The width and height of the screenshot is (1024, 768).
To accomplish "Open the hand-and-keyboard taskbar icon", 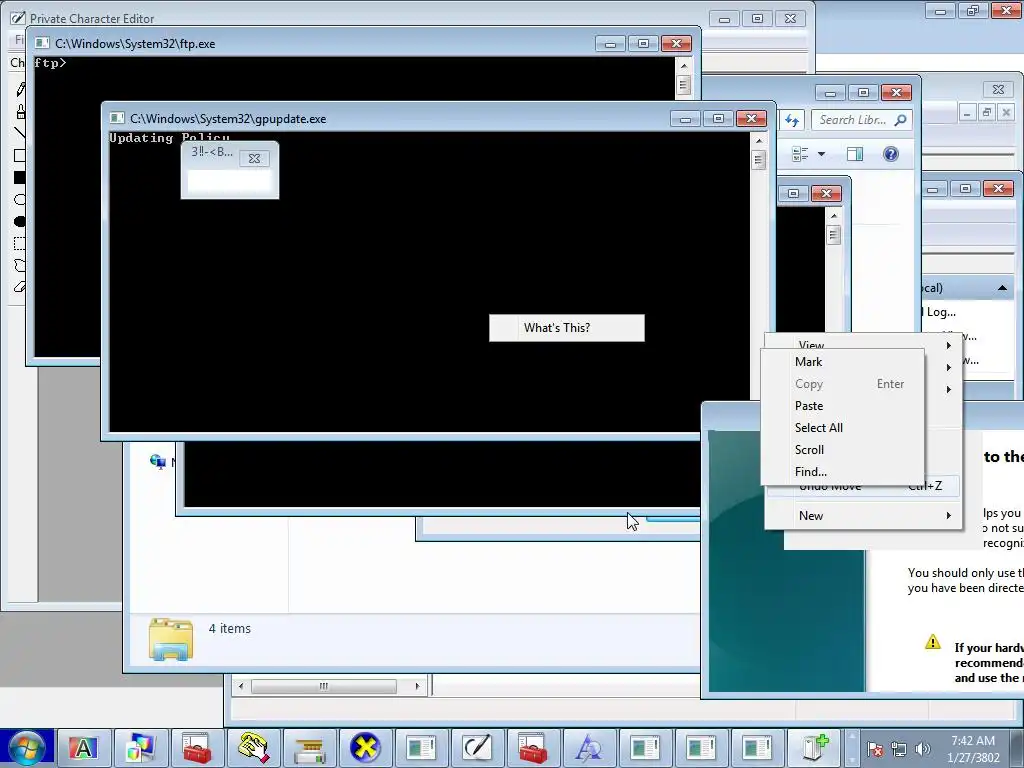I will [x=253, y=748].
